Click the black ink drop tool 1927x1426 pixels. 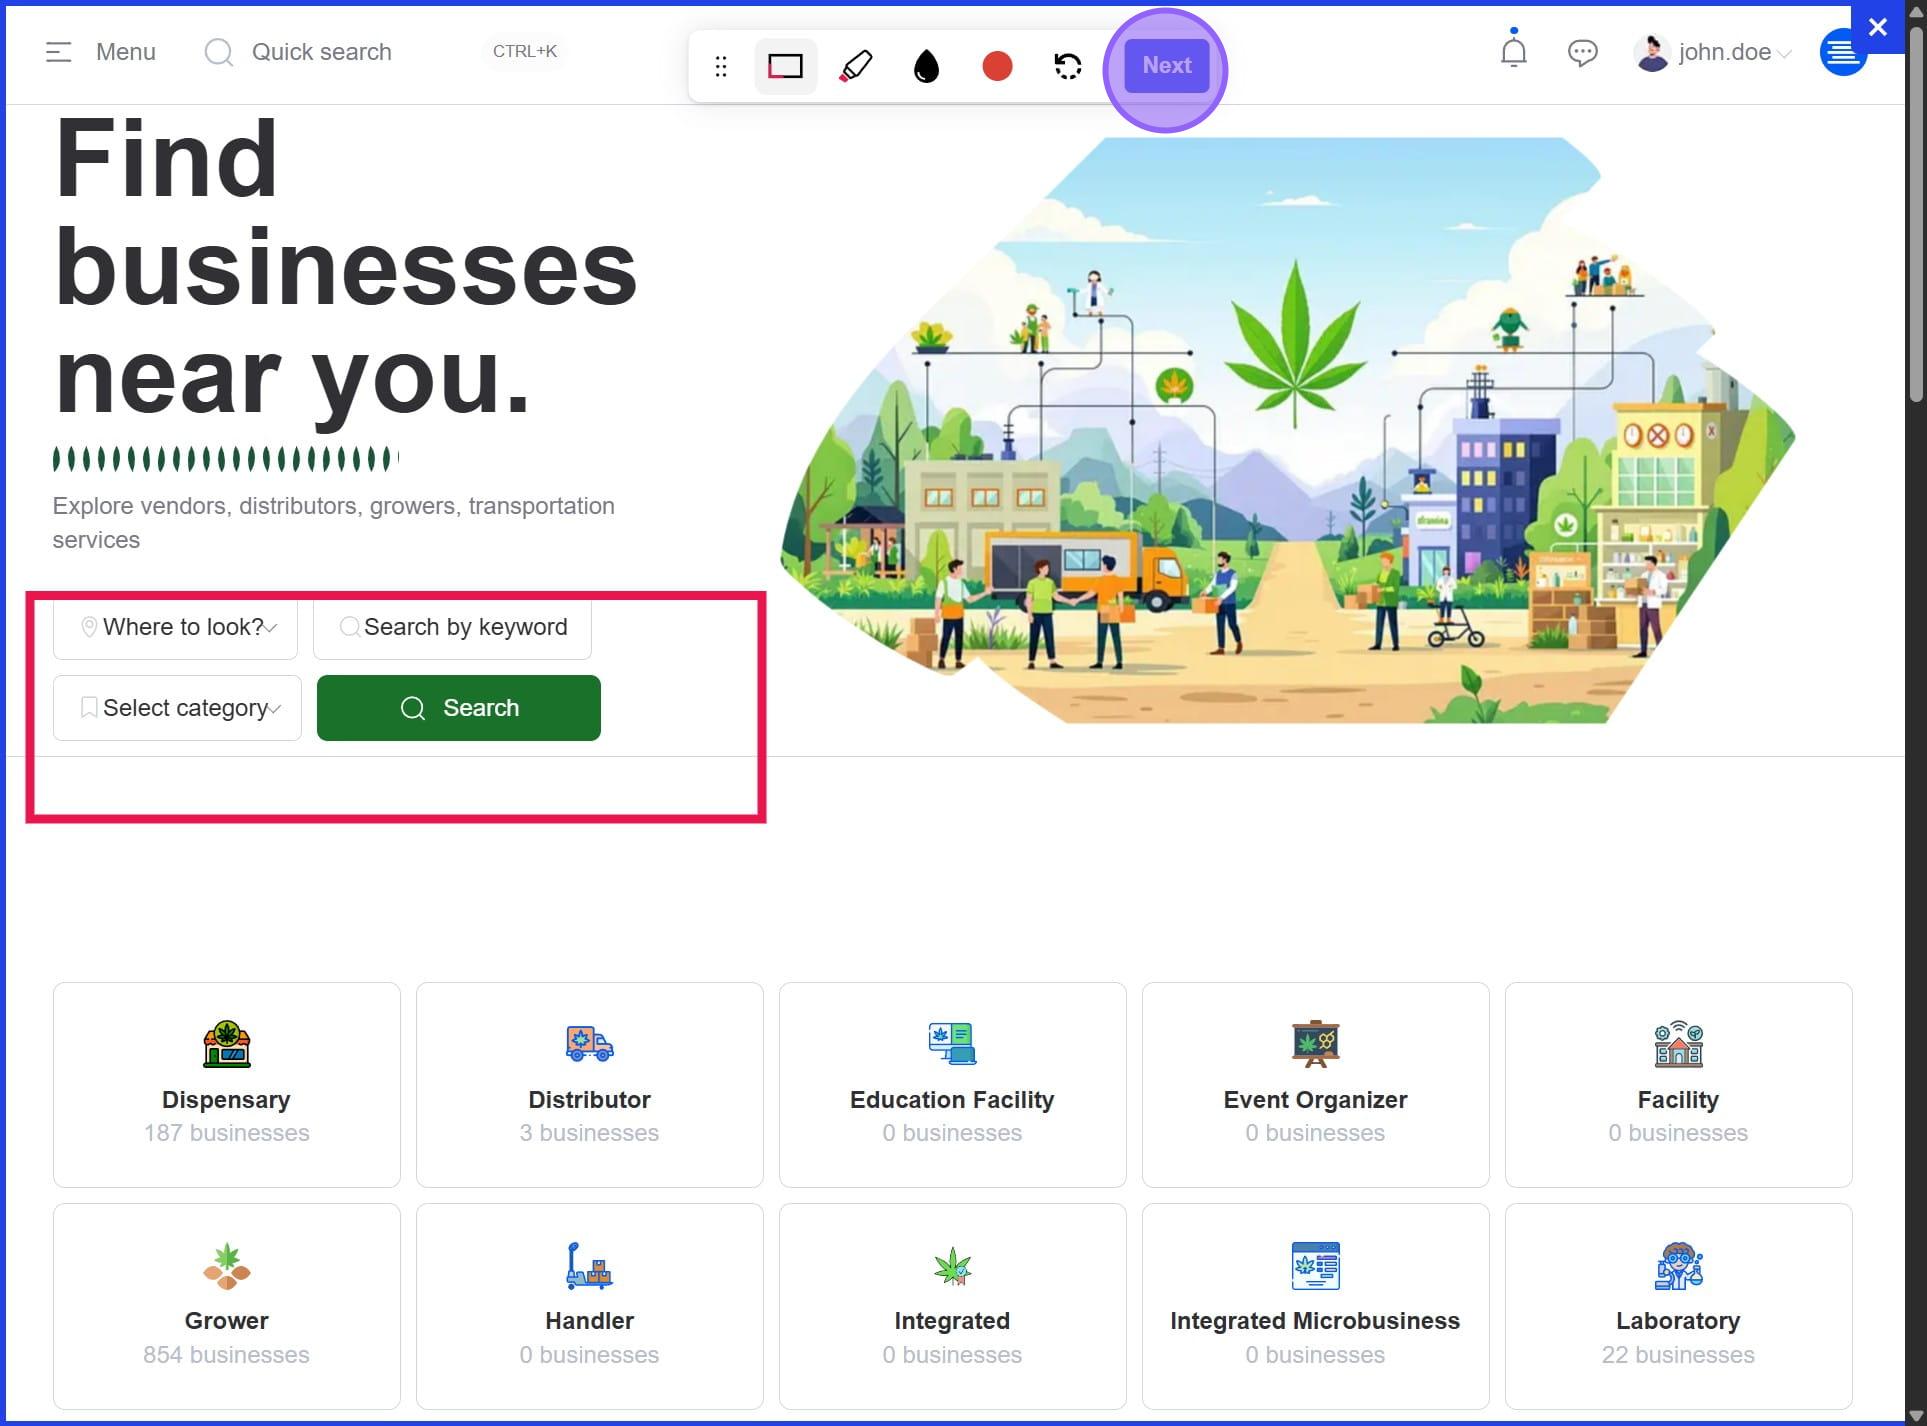coord(926,67)
